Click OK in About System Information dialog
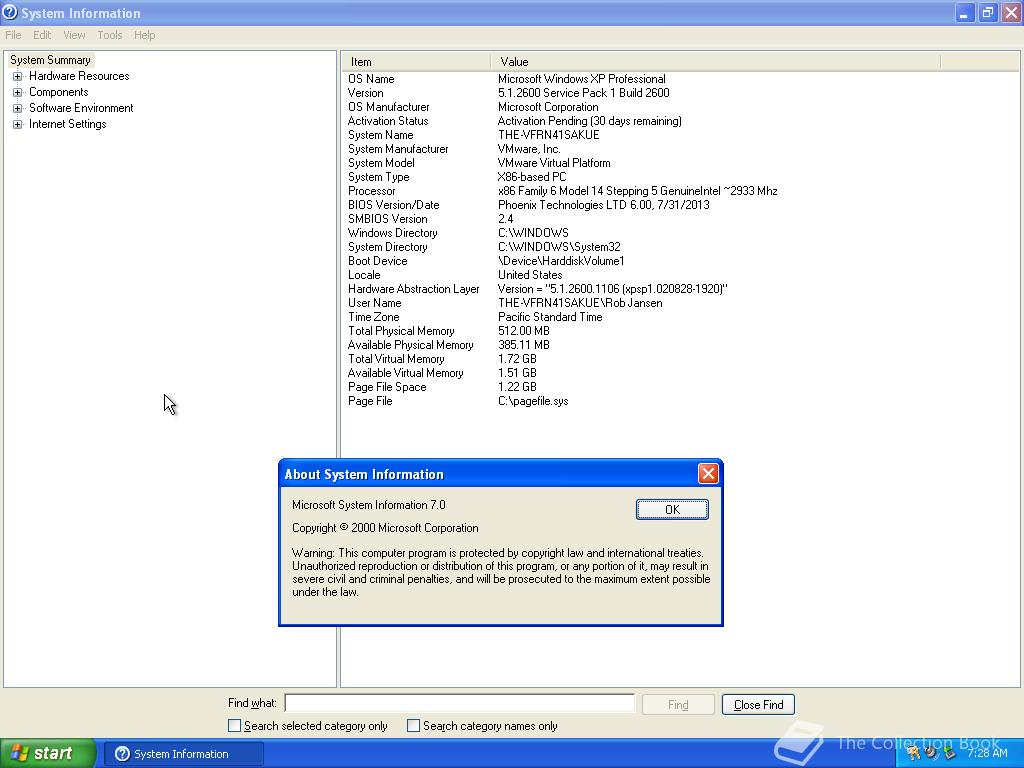The width and height of the screenshot is (1024, 768). [672, 509]
